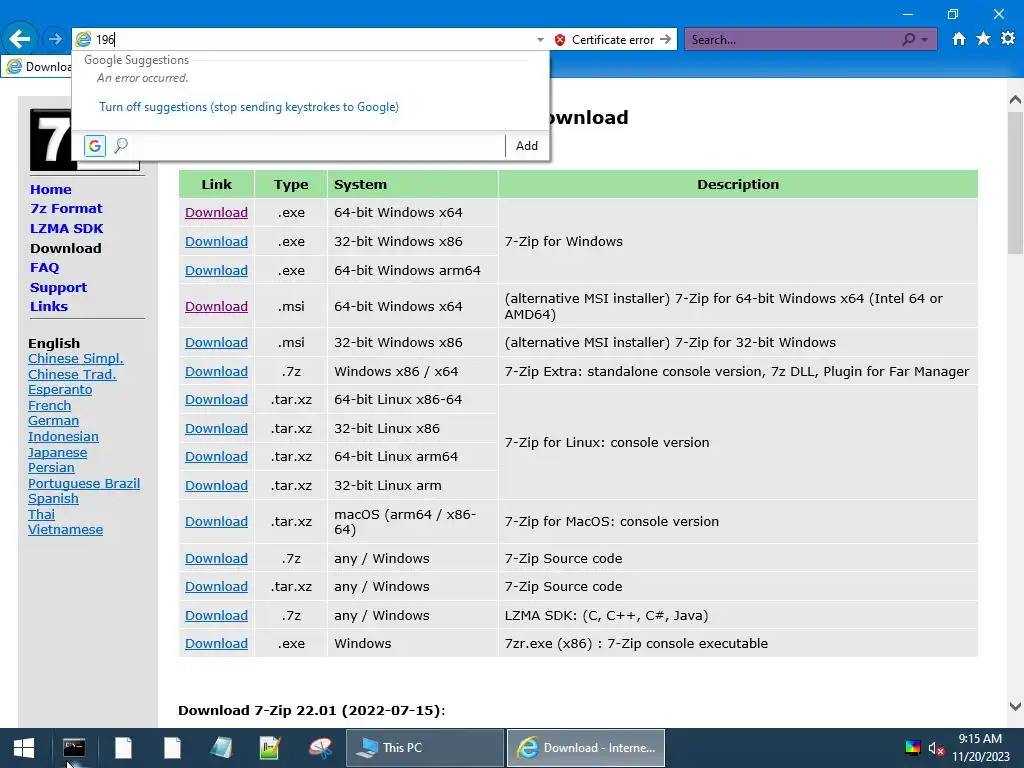Download the .exe for 64-bit Windows arm64
The image size is (1024, 768).
coord(216,270)
